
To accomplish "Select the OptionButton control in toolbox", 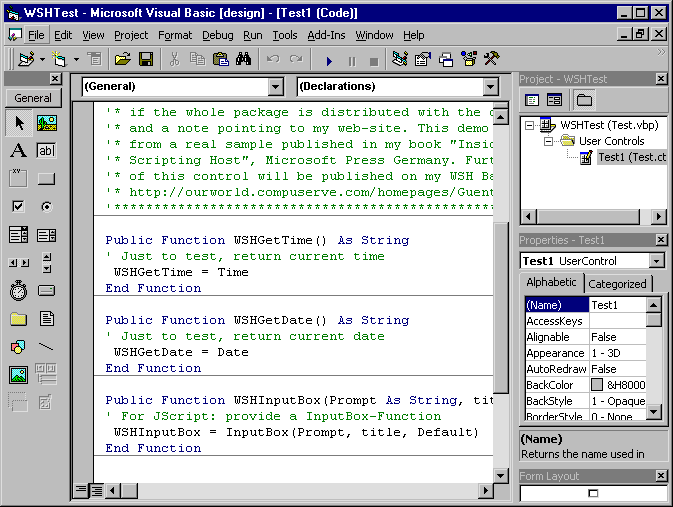I will 46,207.
